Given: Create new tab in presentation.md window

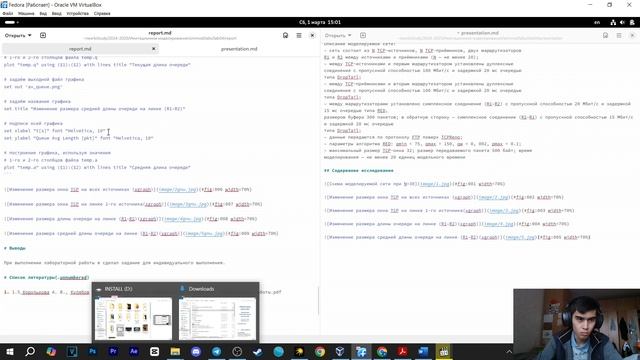Looking at the screenshot, I should [363, 36].
